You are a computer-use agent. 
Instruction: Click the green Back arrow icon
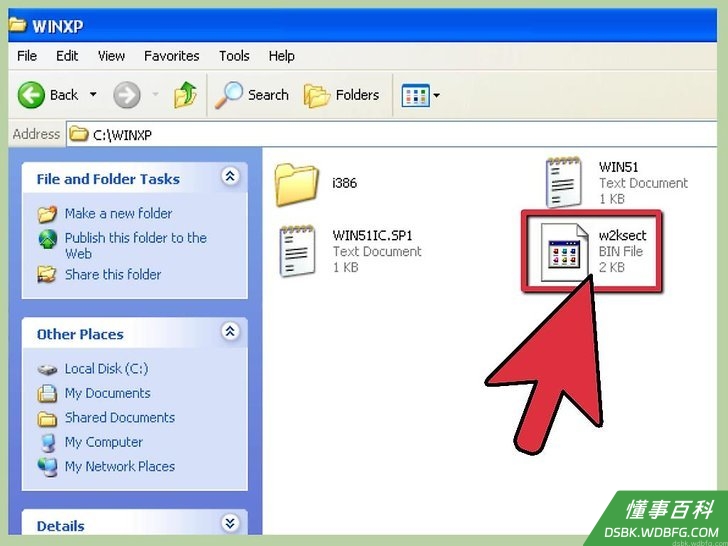point(31,95)
